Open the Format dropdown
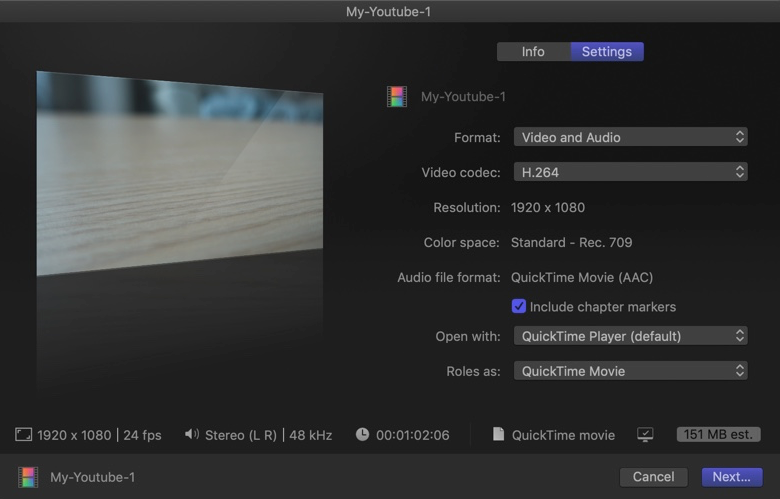 [630, 137]
